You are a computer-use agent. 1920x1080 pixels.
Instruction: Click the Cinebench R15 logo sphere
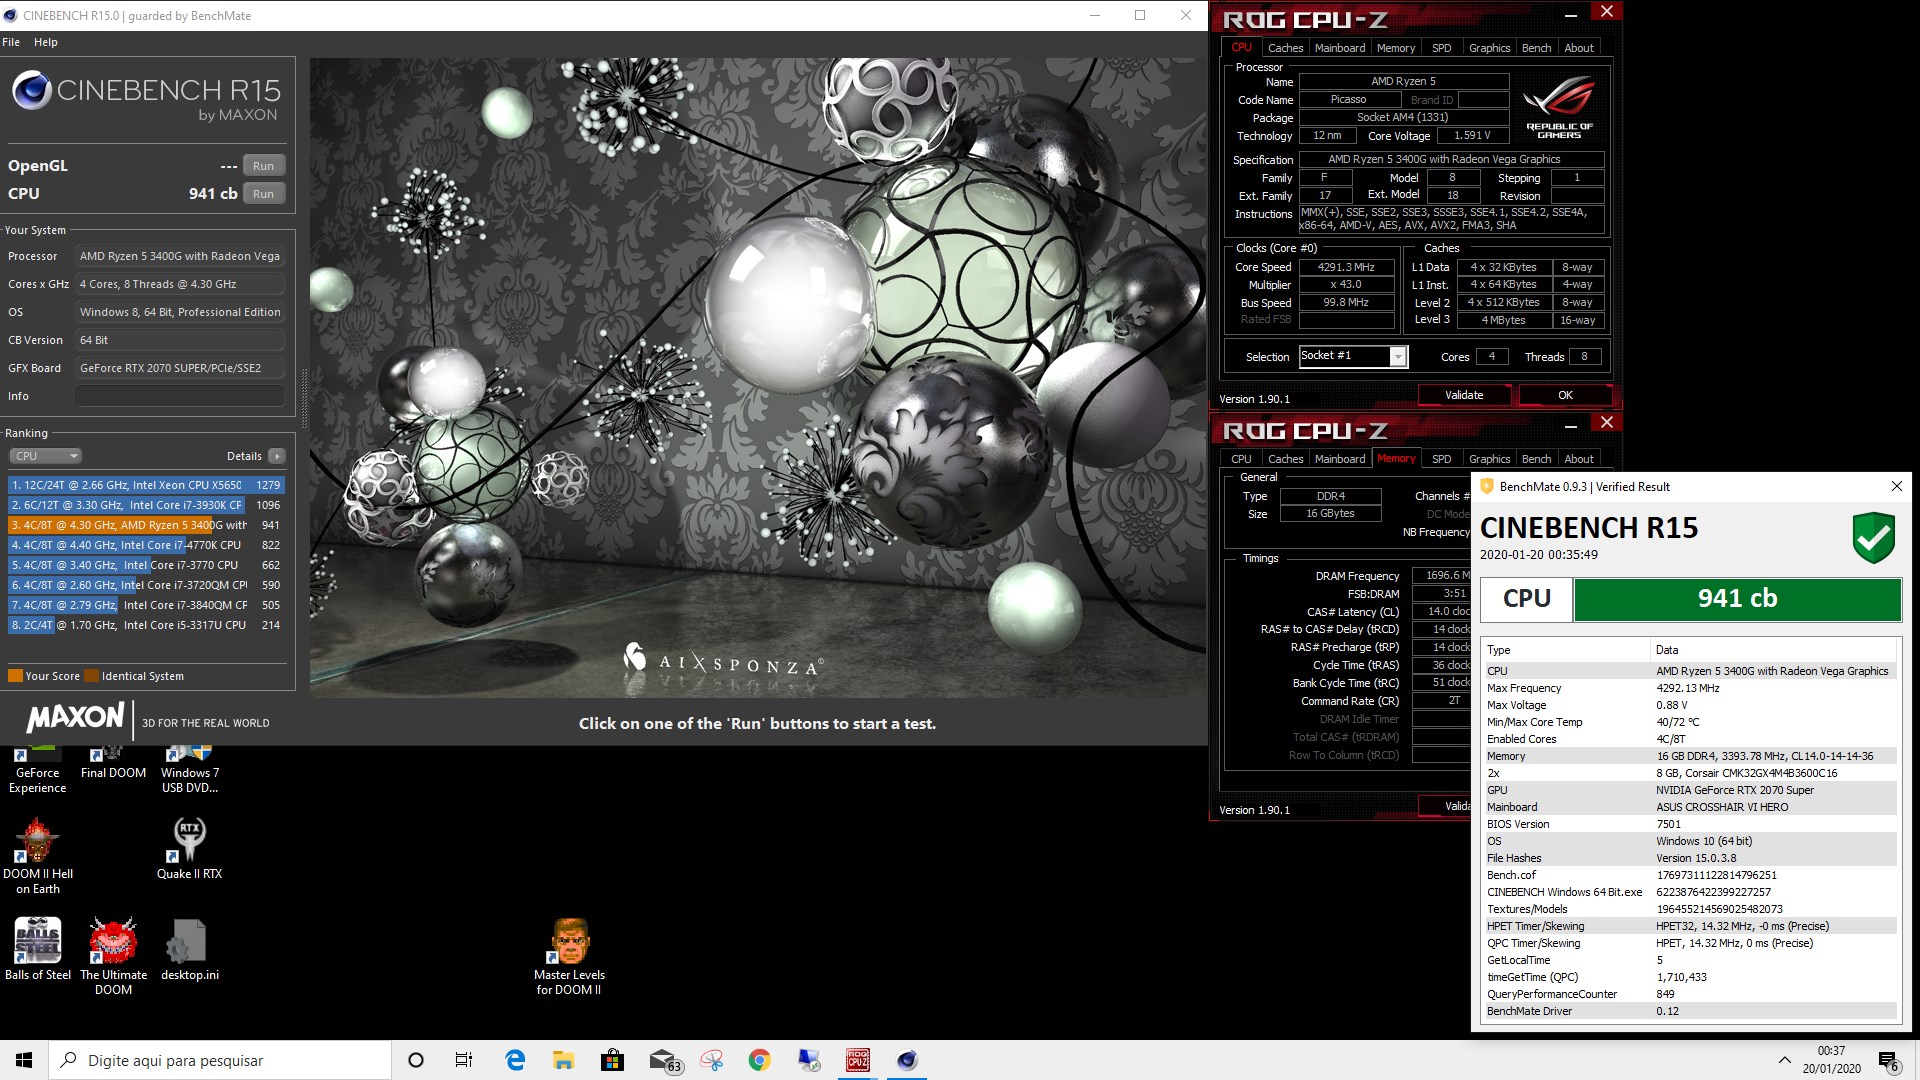(x=32, y=91)
